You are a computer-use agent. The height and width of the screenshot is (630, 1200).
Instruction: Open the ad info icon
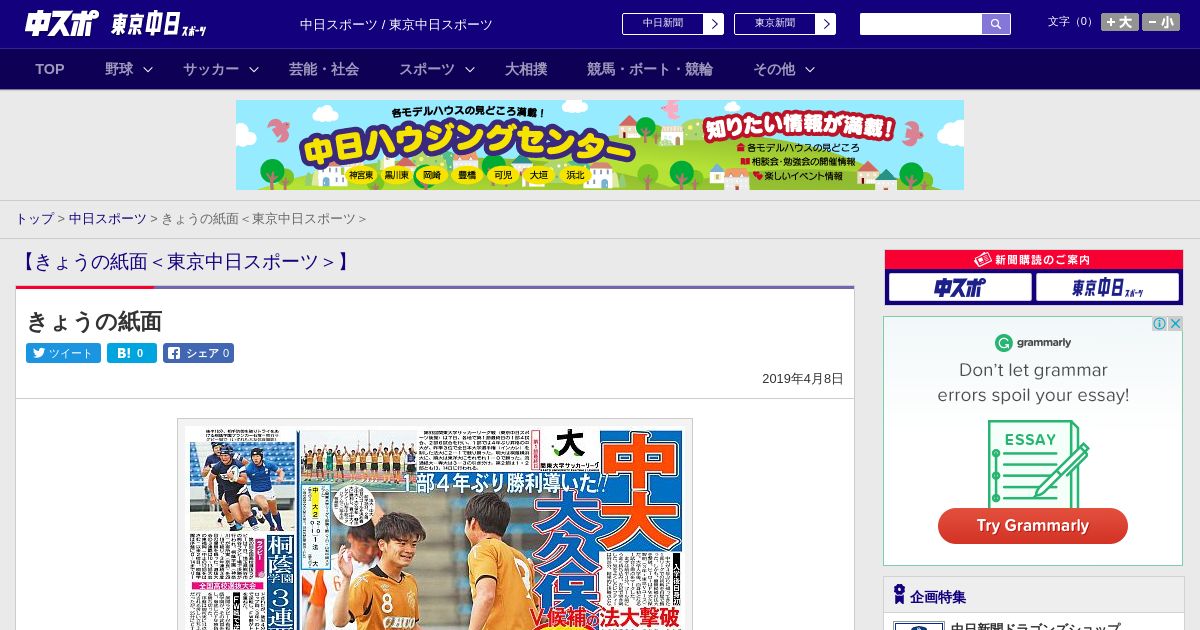[1160, 324]
